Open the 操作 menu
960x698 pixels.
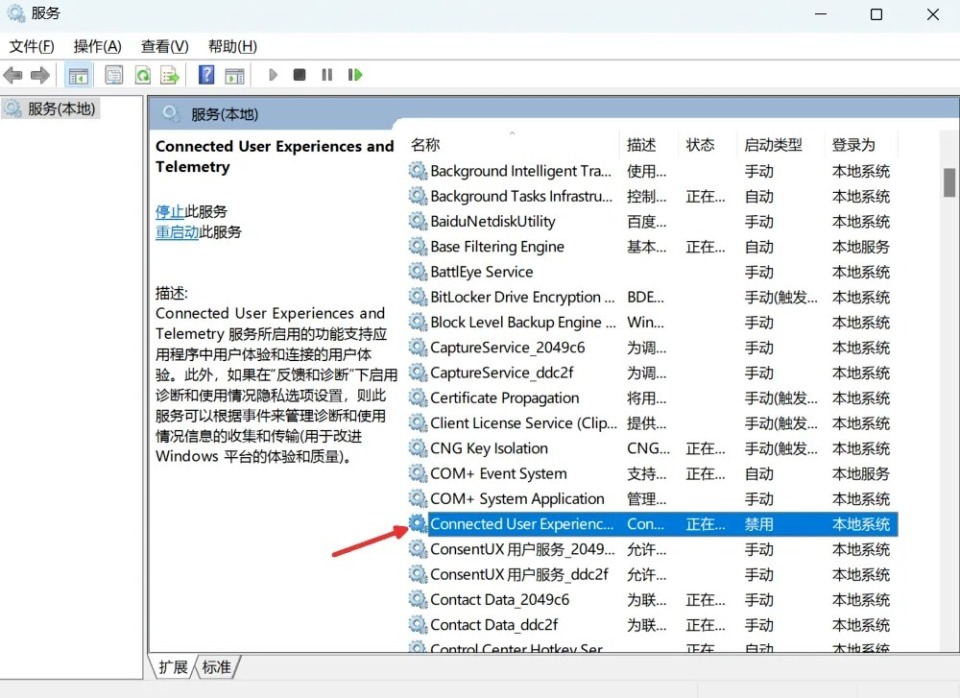click(x=96, y=45)
